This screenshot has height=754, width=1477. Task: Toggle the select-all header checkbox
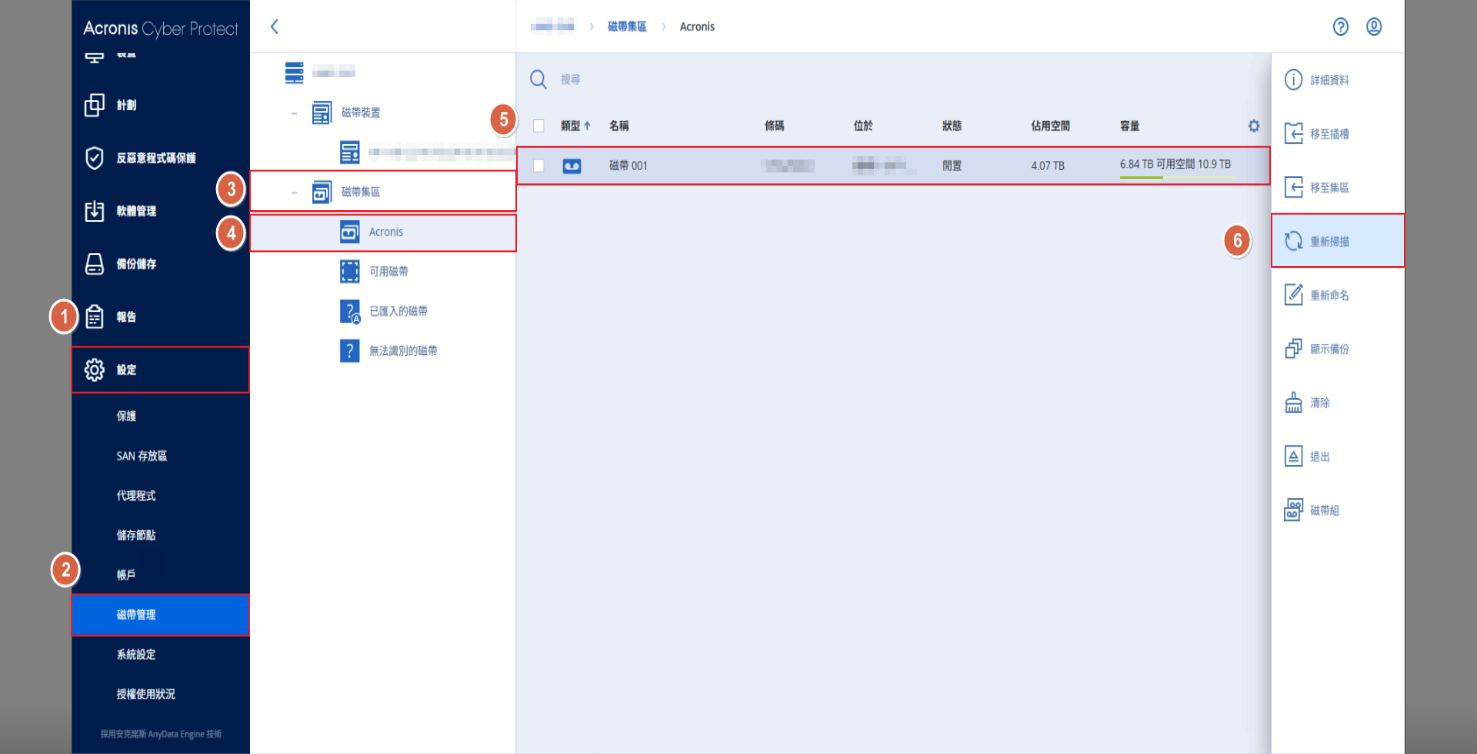click(x=539, y=126)
